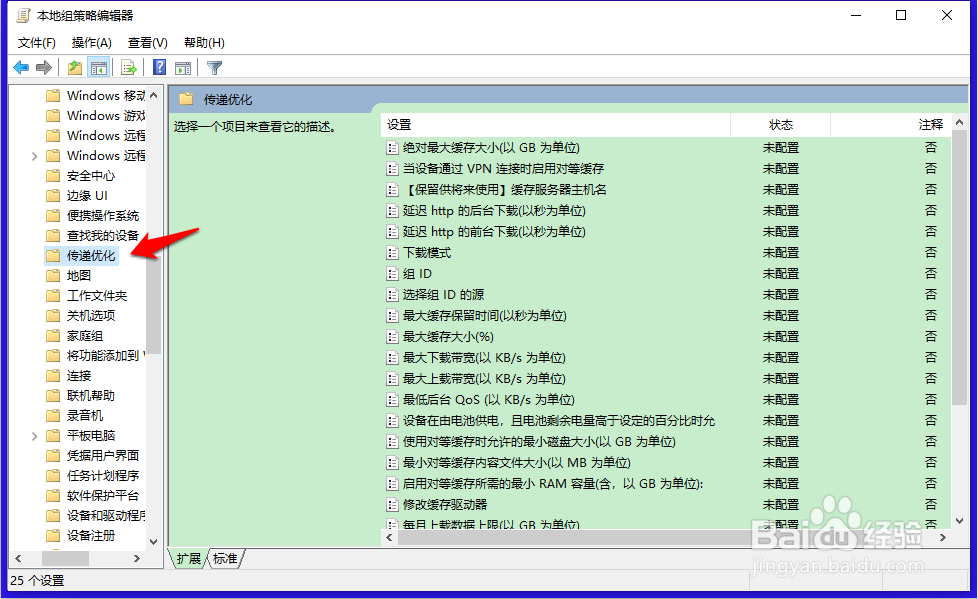Click the Forward arrow toolbar icon
This screenshot has width=978, height=599.
tap(44, 67)
